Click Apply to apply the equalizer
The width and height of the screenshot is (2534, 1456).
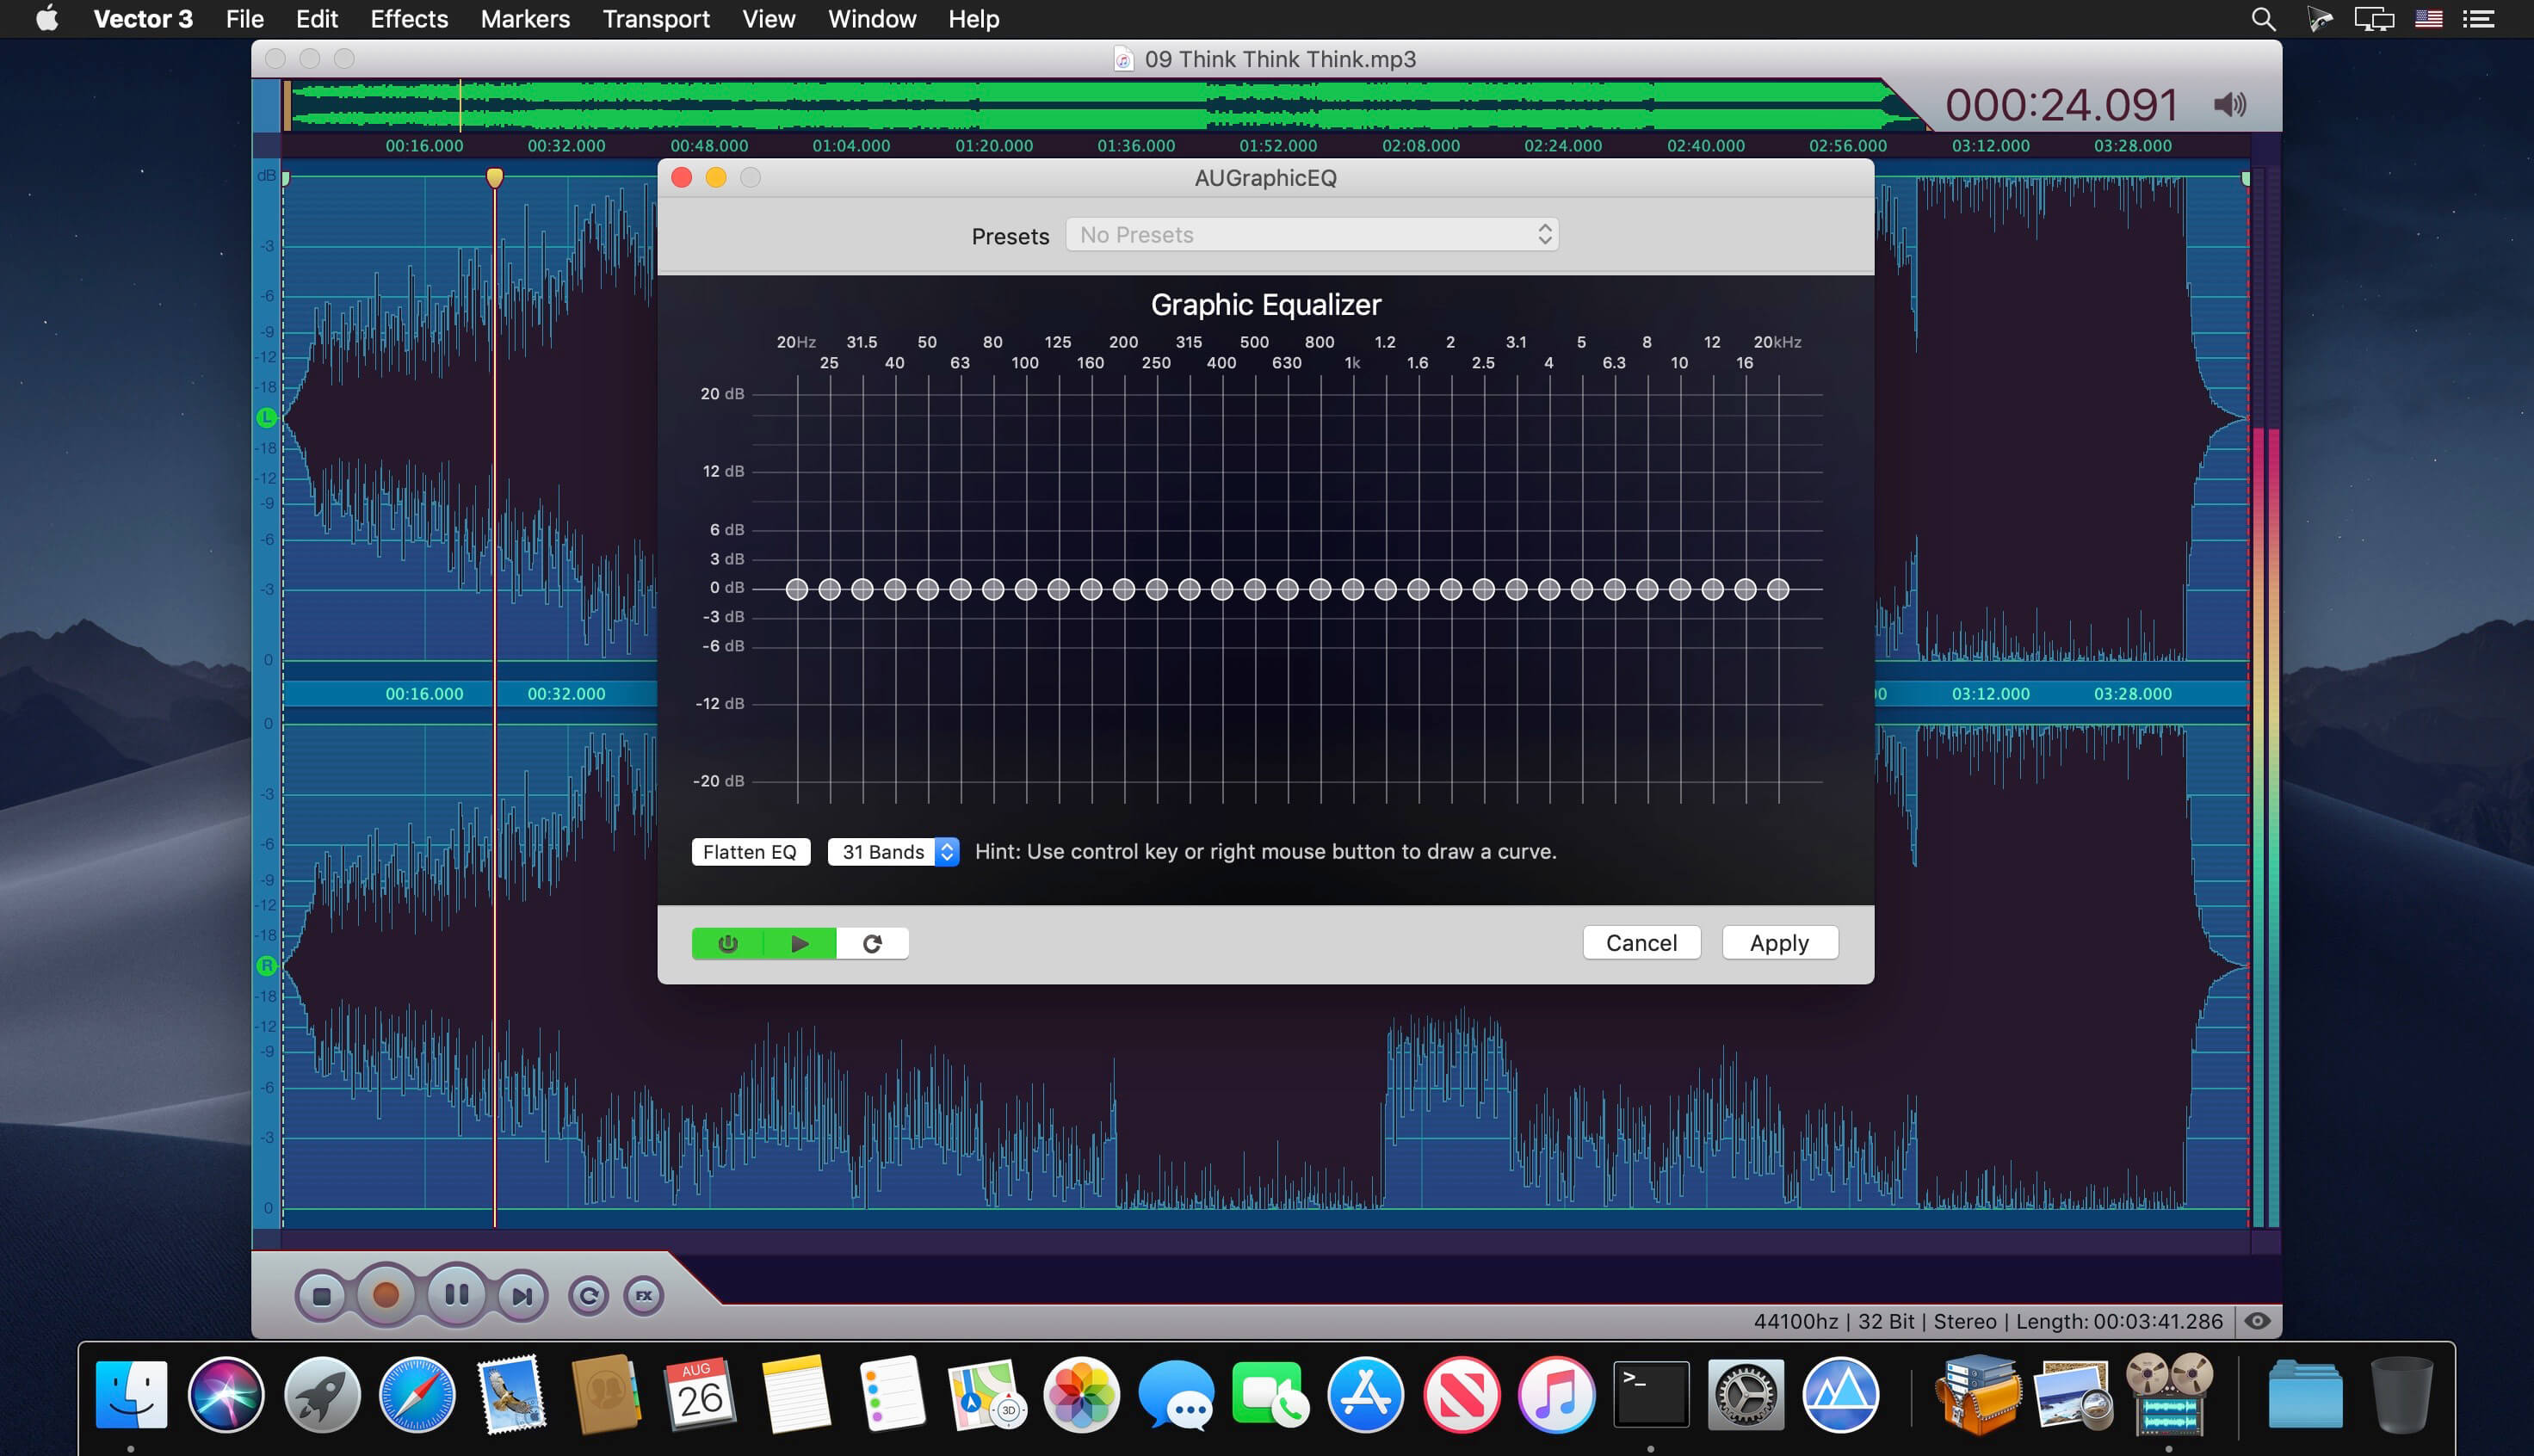[x=1779, y=943]
